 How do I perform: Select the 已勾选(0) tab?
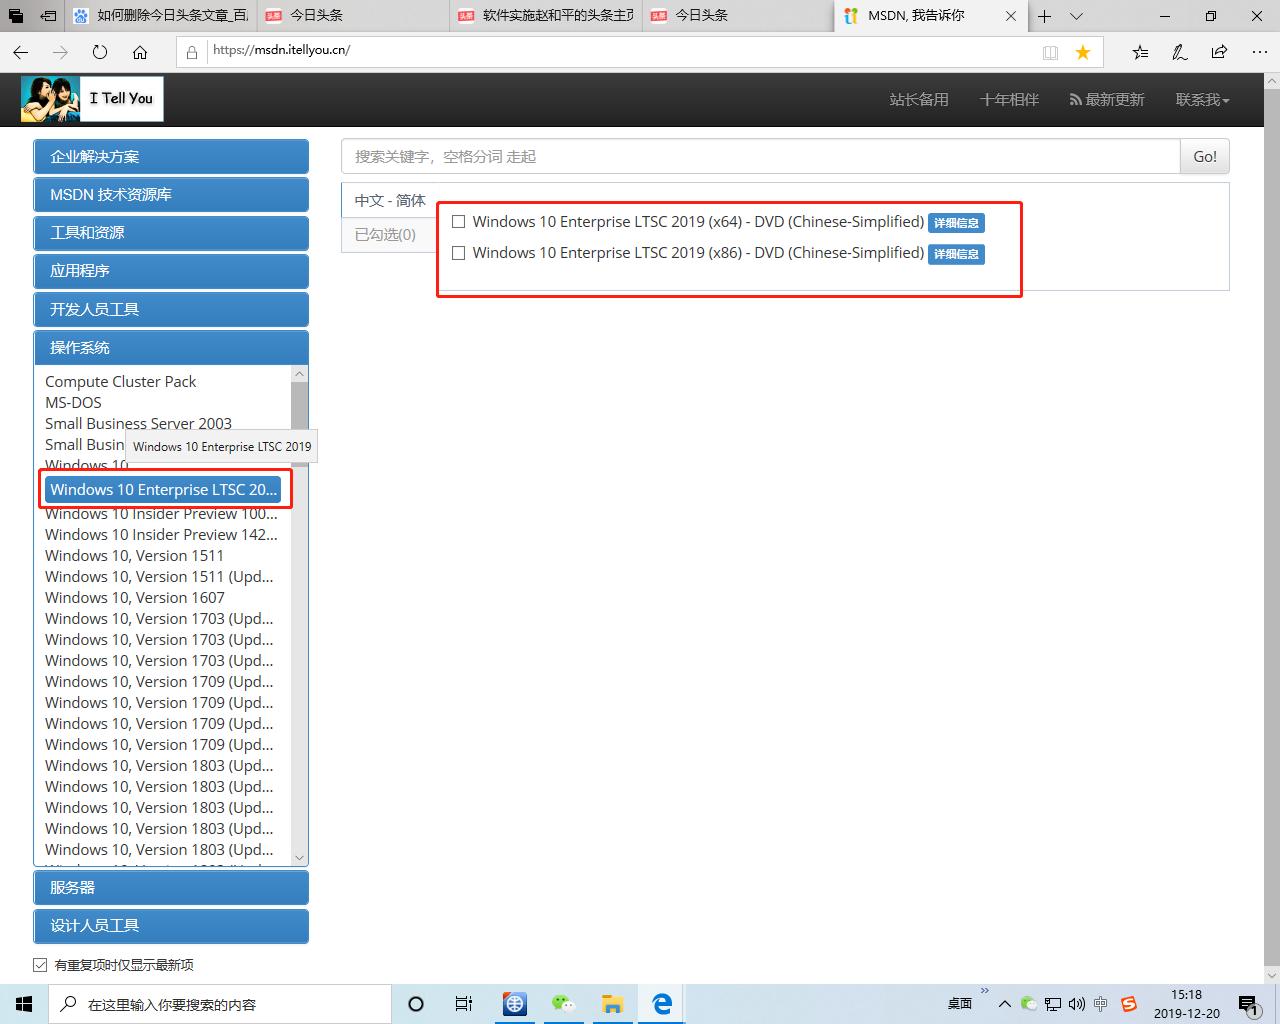coord(386,234)
